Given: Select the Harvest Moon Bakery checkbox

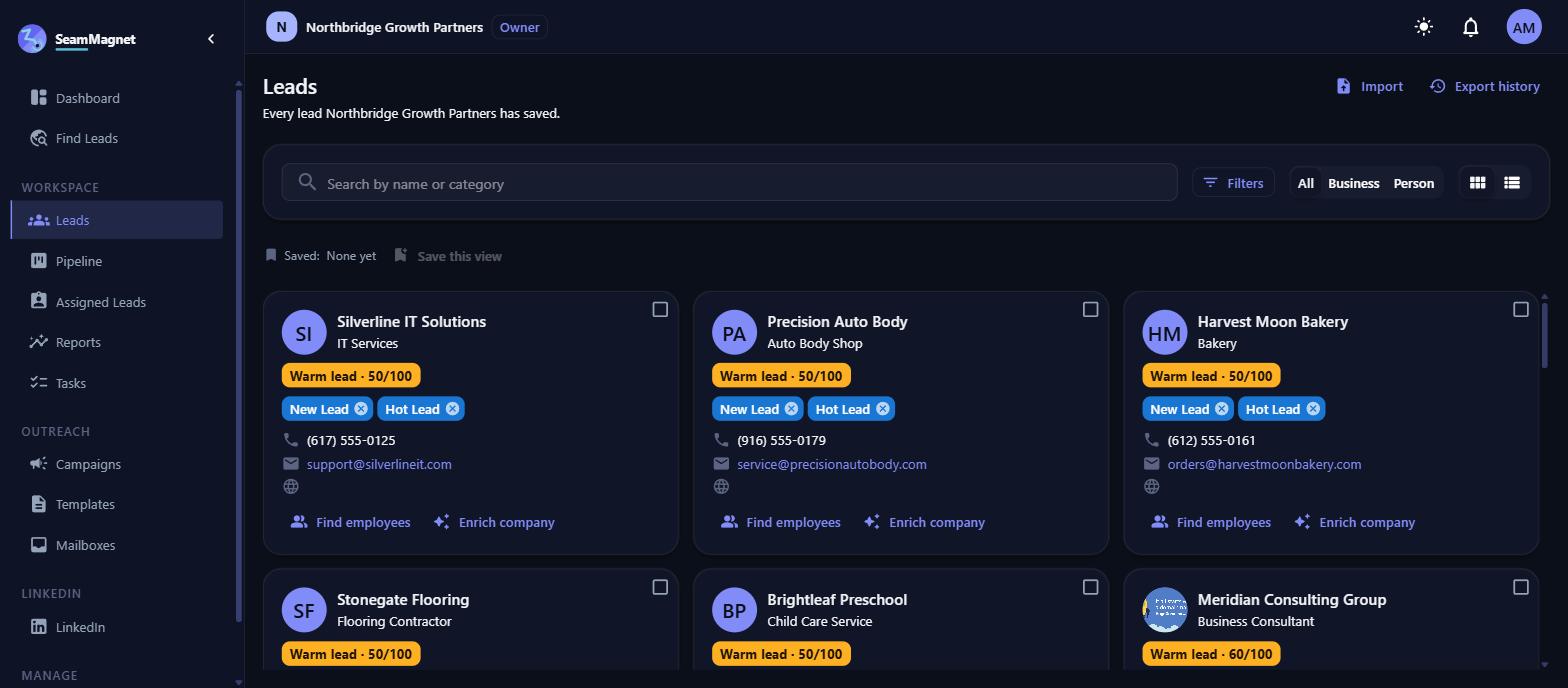Looking at the screenshot, I should pos(1521,310).
